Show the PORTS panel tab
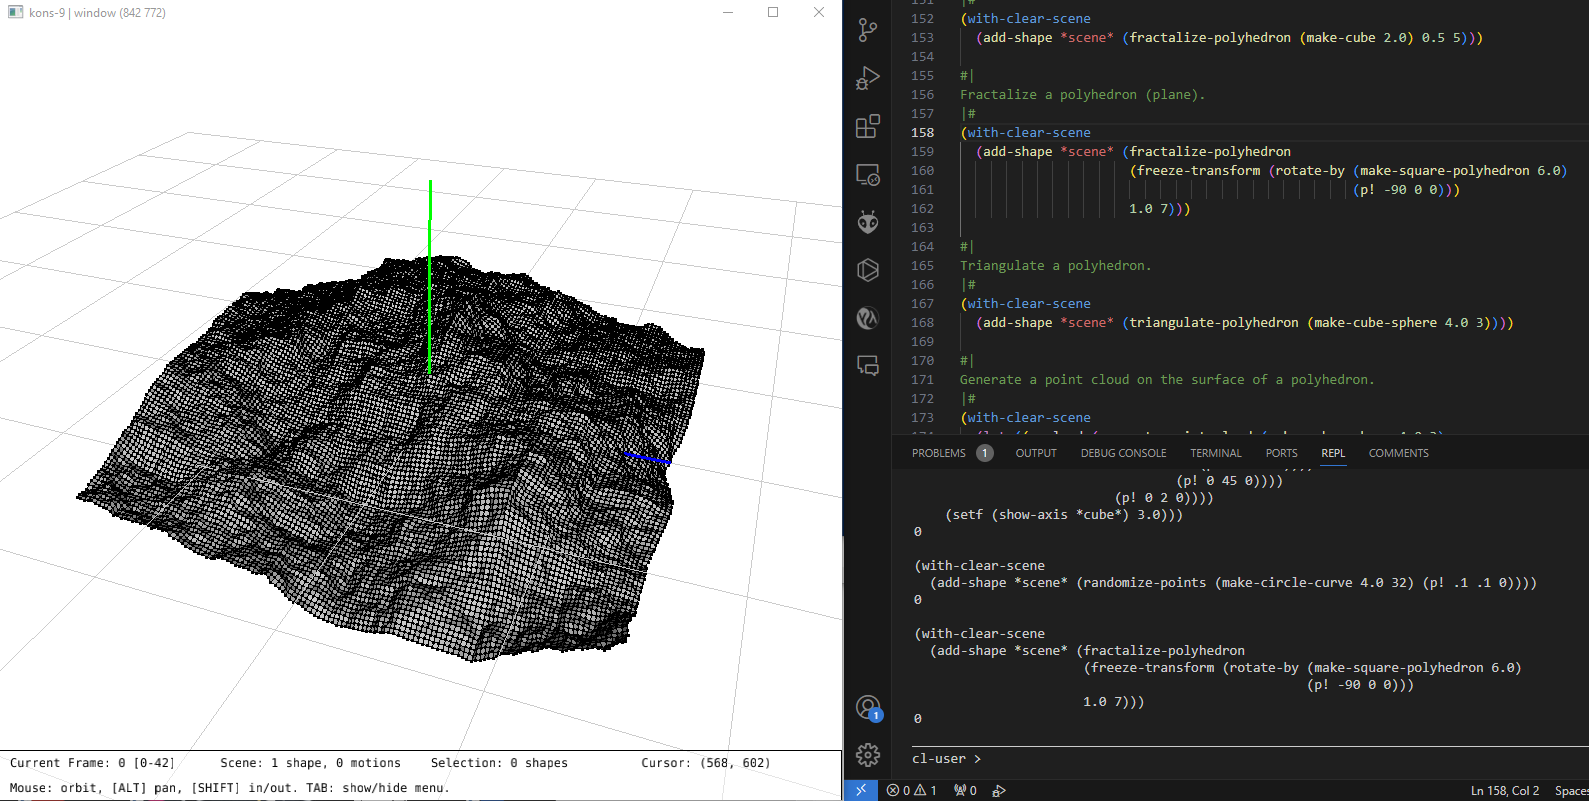The width and height of the screenshot is (1589, 801). coord(1281,453)
